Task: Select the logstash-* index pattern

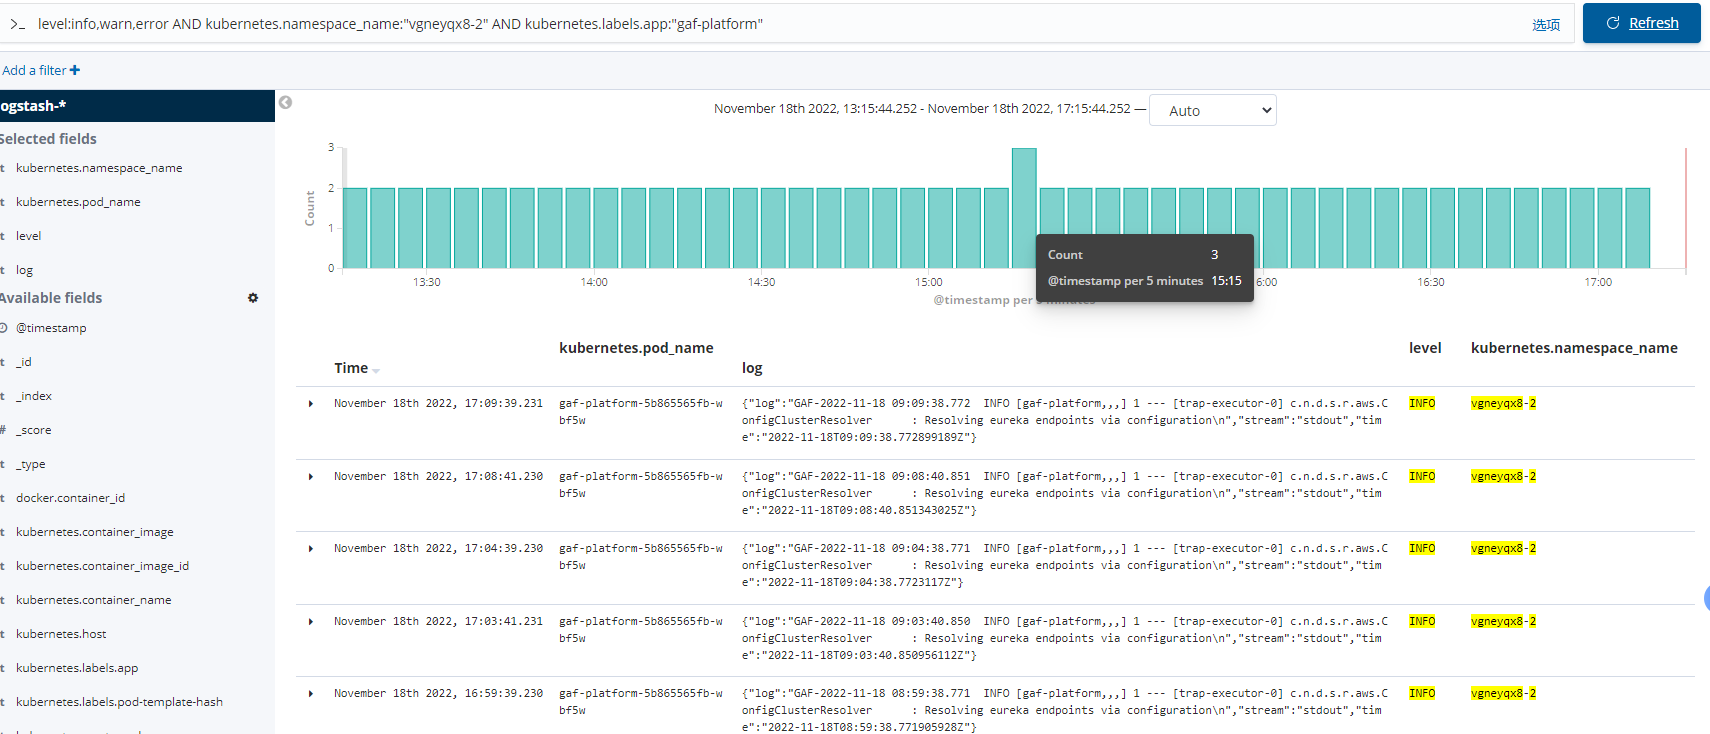Action: pyautogui.click(x=137, y=106)
